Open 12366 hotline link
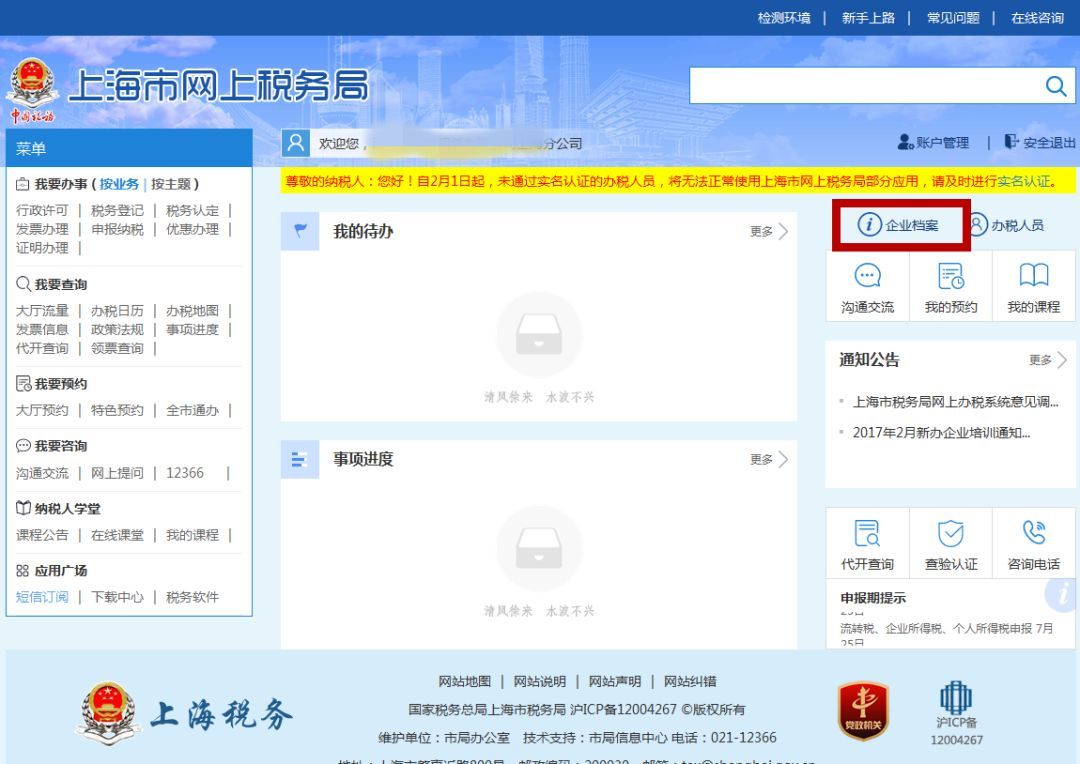The image size is (1080, 764). [x=185, y=473]
